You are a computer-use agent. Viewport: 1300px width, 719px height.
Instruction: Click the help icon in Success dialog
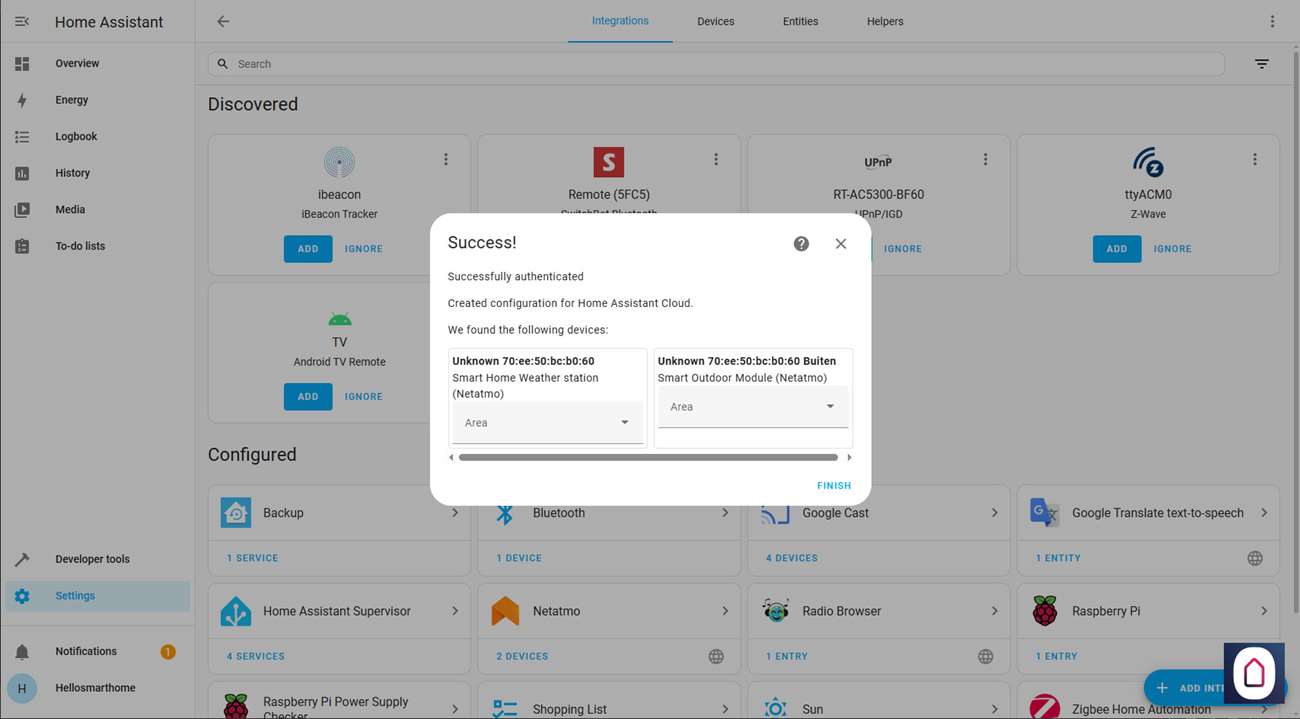click(801, 244)
